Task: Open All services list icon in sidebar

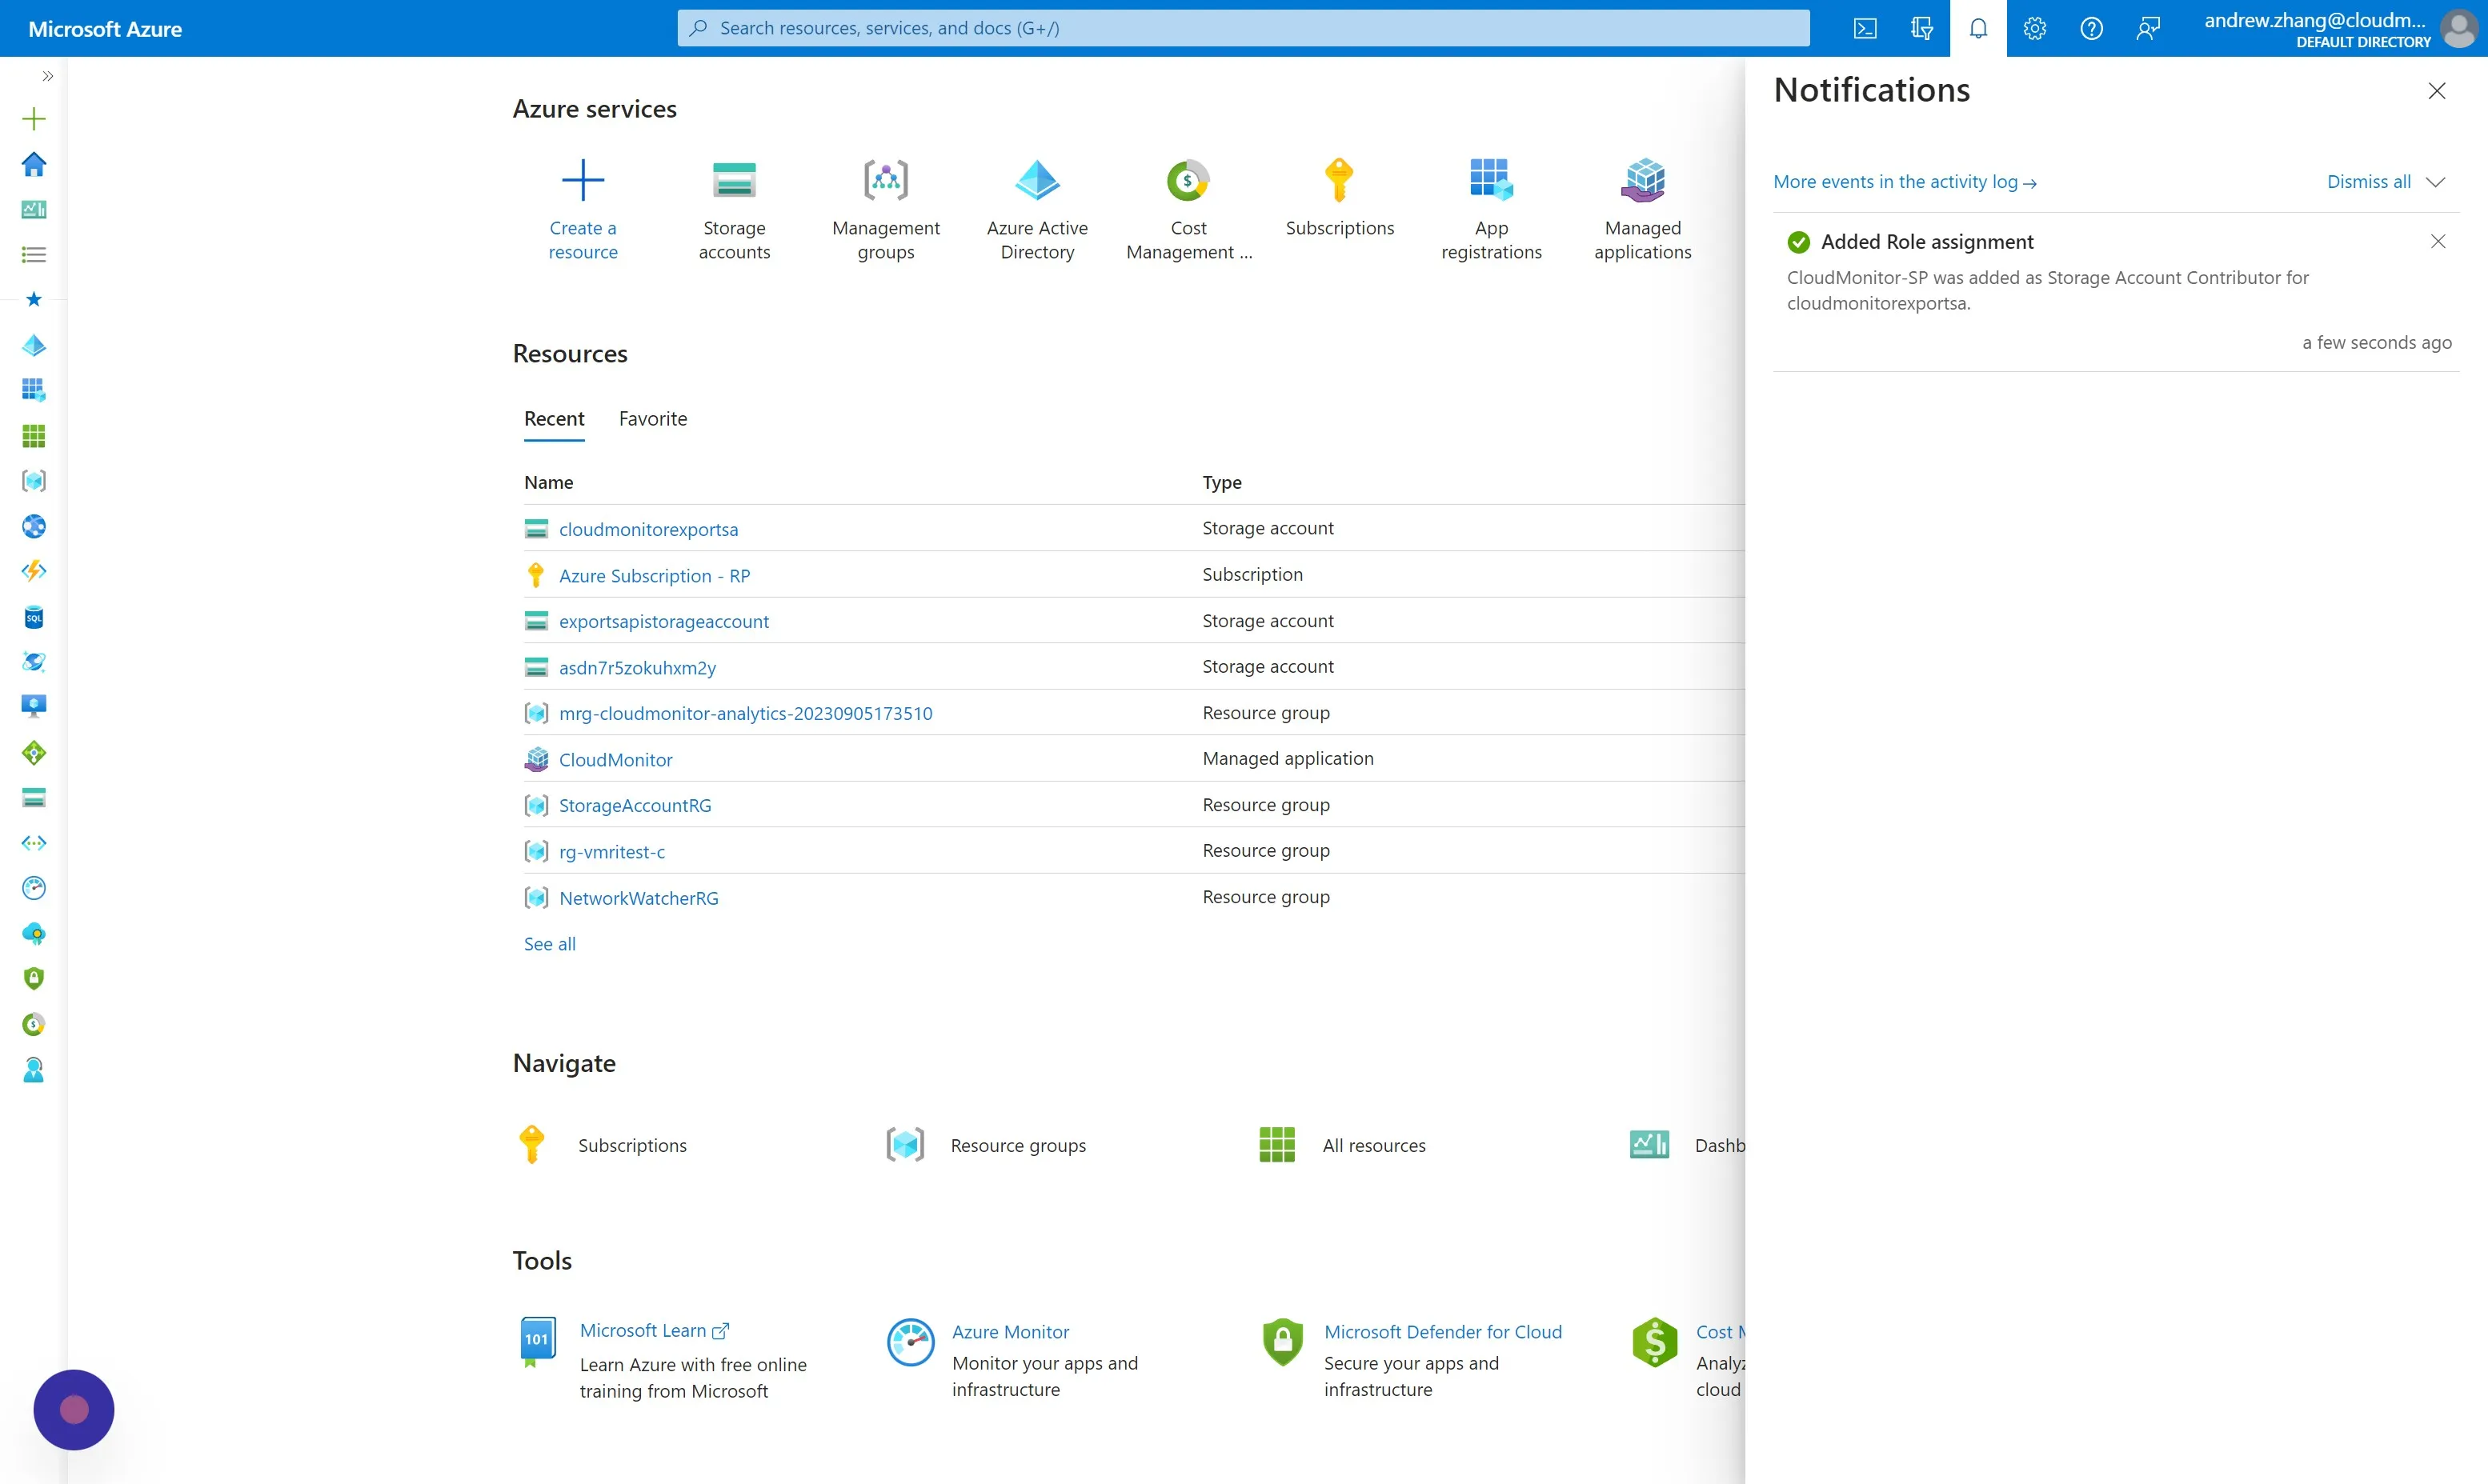Action: pyautogui.click(x=34, y=255)
